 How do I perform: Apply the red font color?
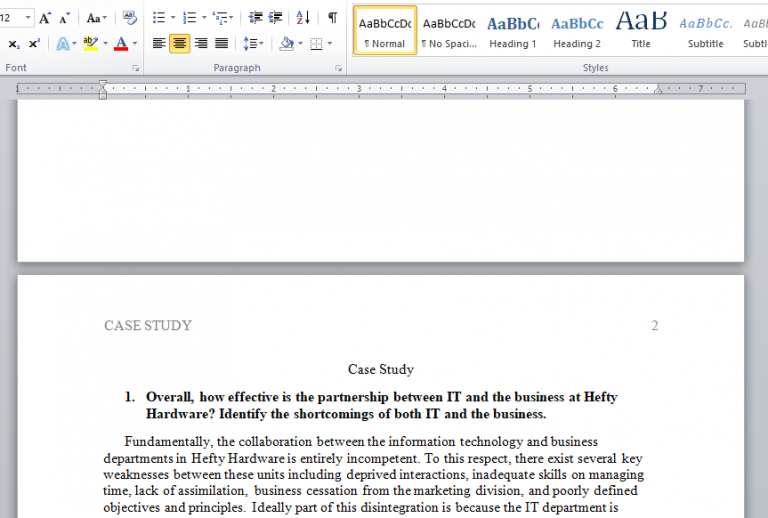[x=120, y=44]
